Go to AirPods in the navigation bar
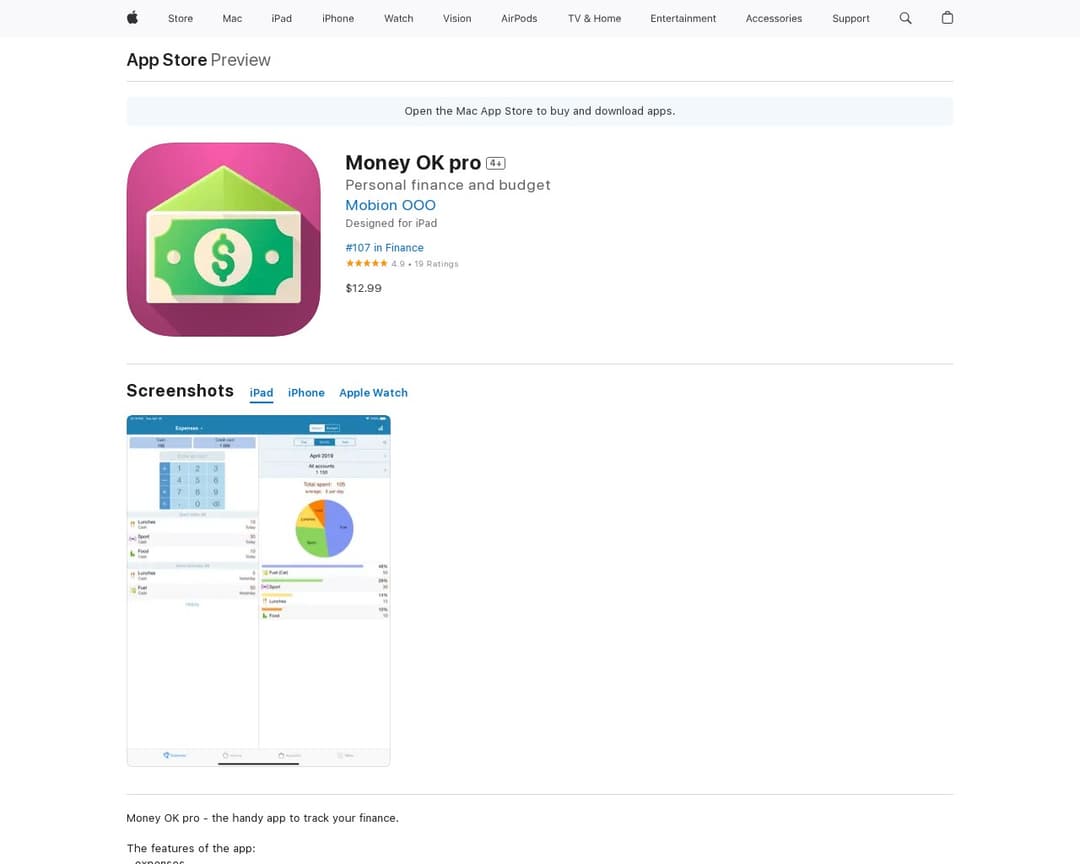 click(519, 19)
